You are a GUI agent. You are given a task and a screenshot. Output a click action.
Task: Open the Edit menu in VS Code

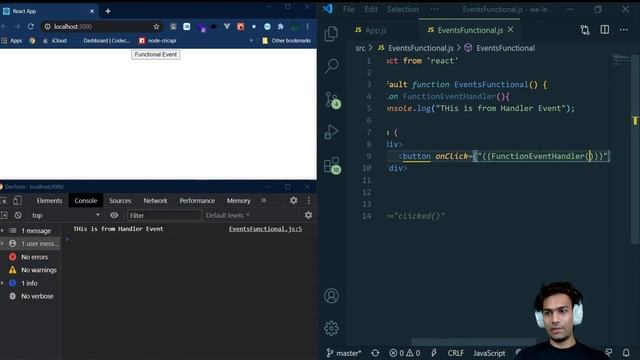tap(371, 9)
